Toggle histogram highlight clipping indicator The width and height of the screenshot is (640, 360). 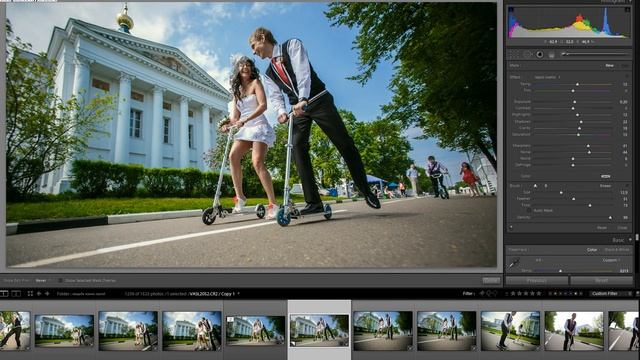click(x=627, y=9)
